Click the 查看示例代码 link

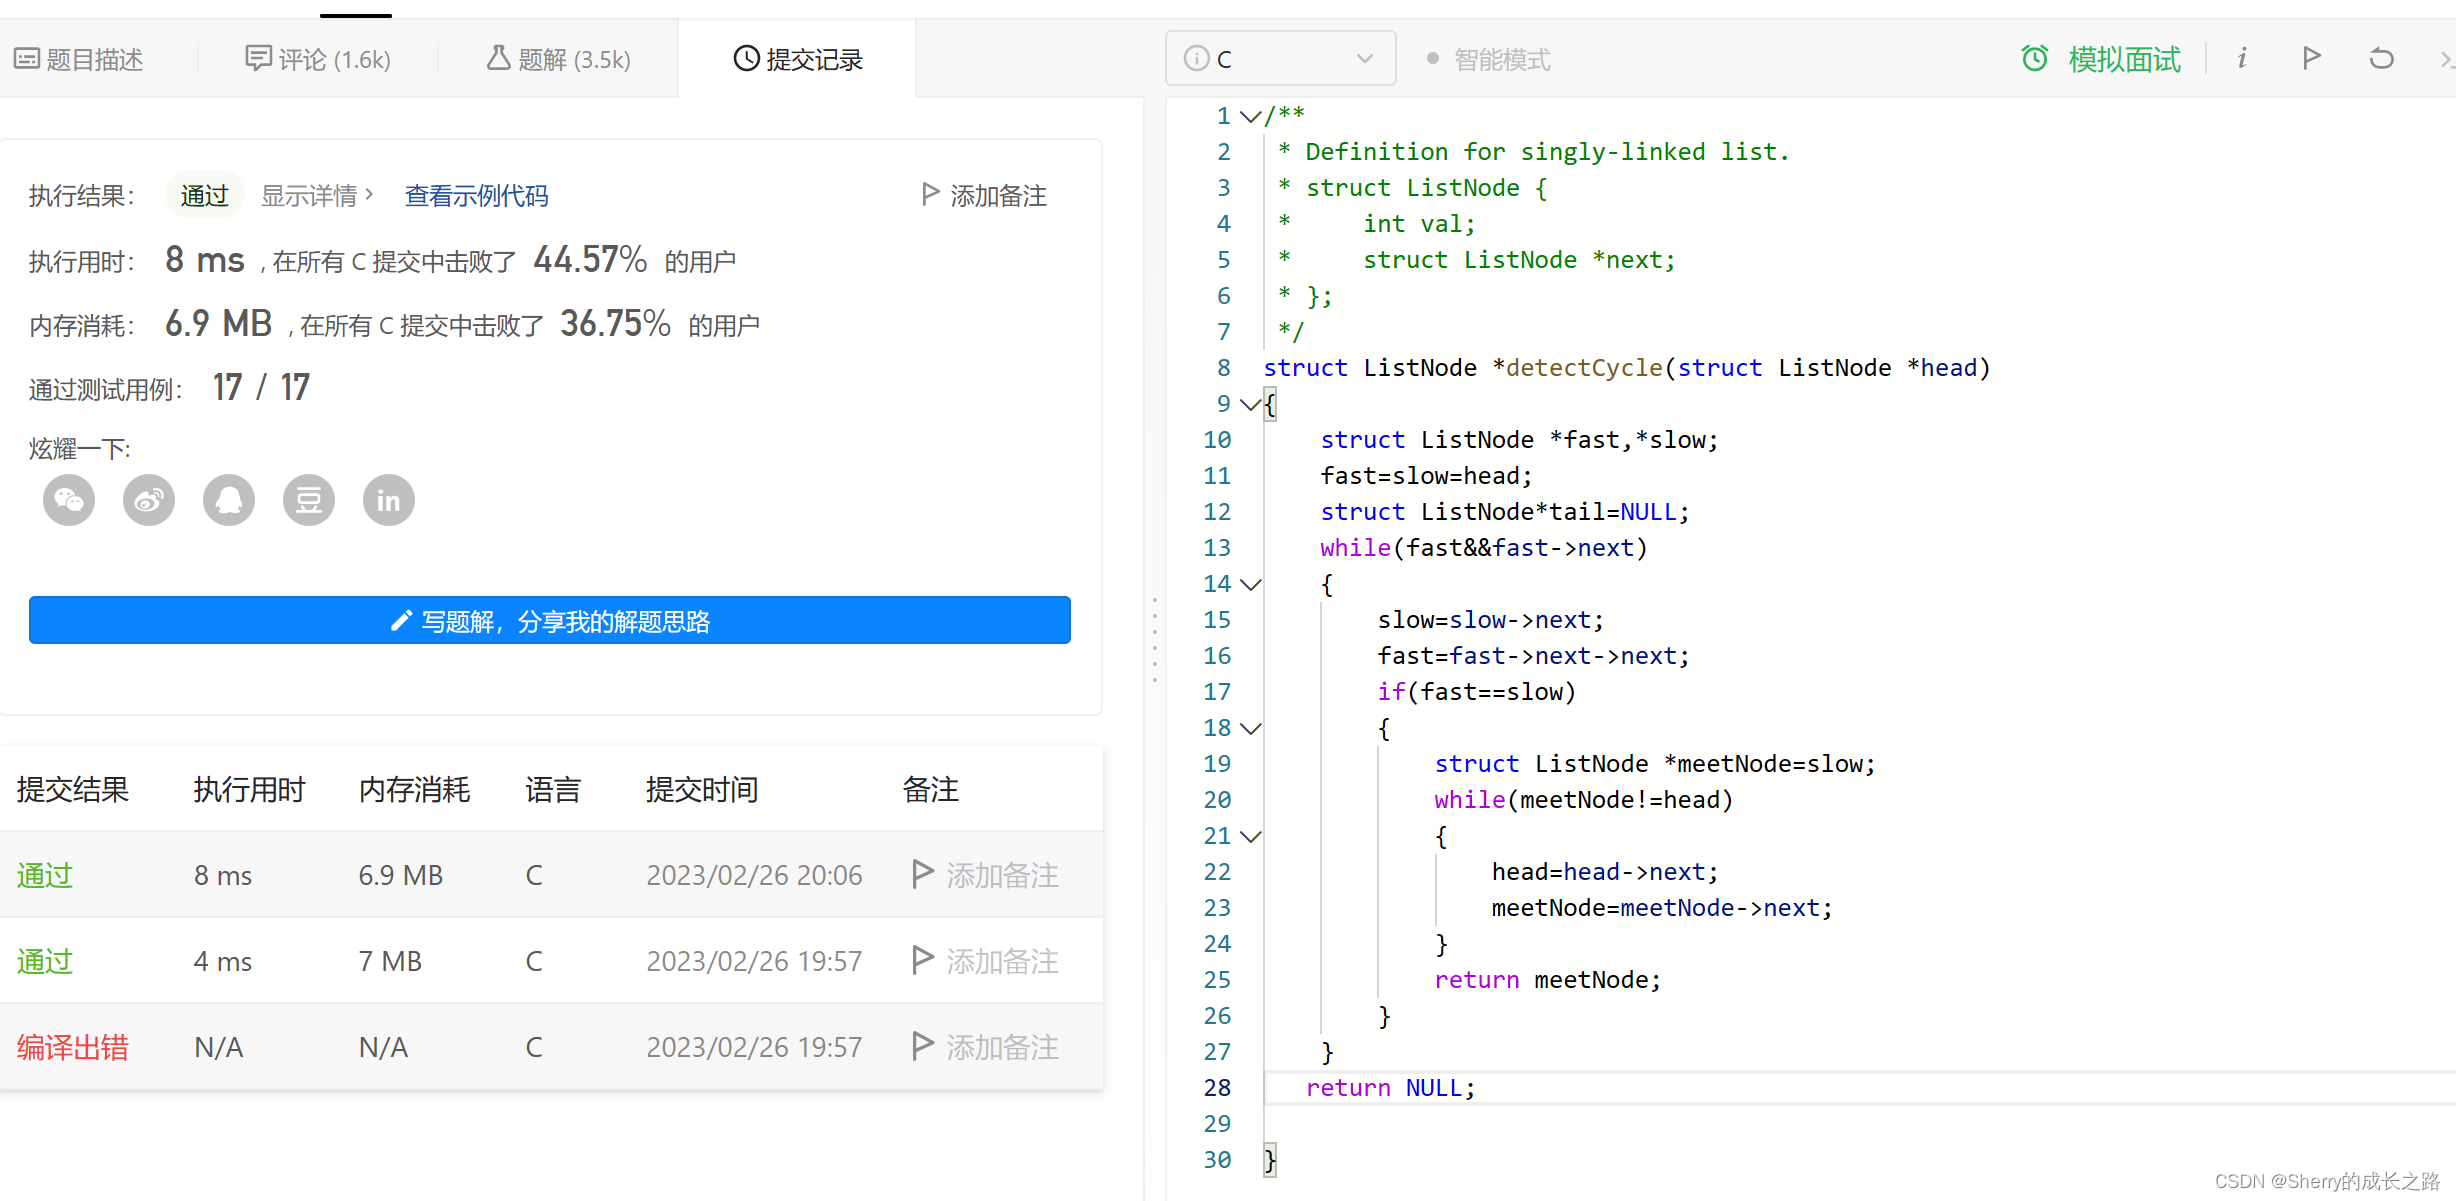pos(476,195)
